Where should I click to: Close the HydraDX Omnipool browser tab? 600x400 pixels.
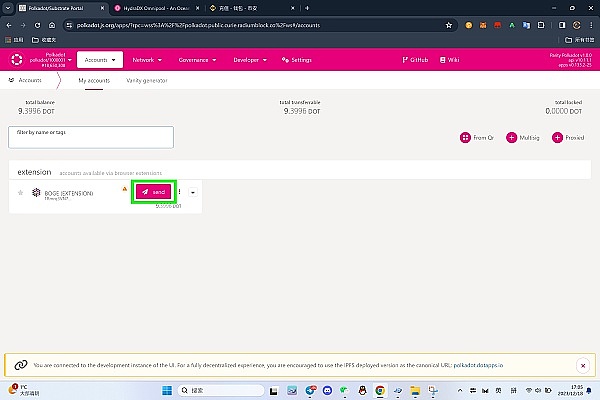pos(197,8)
